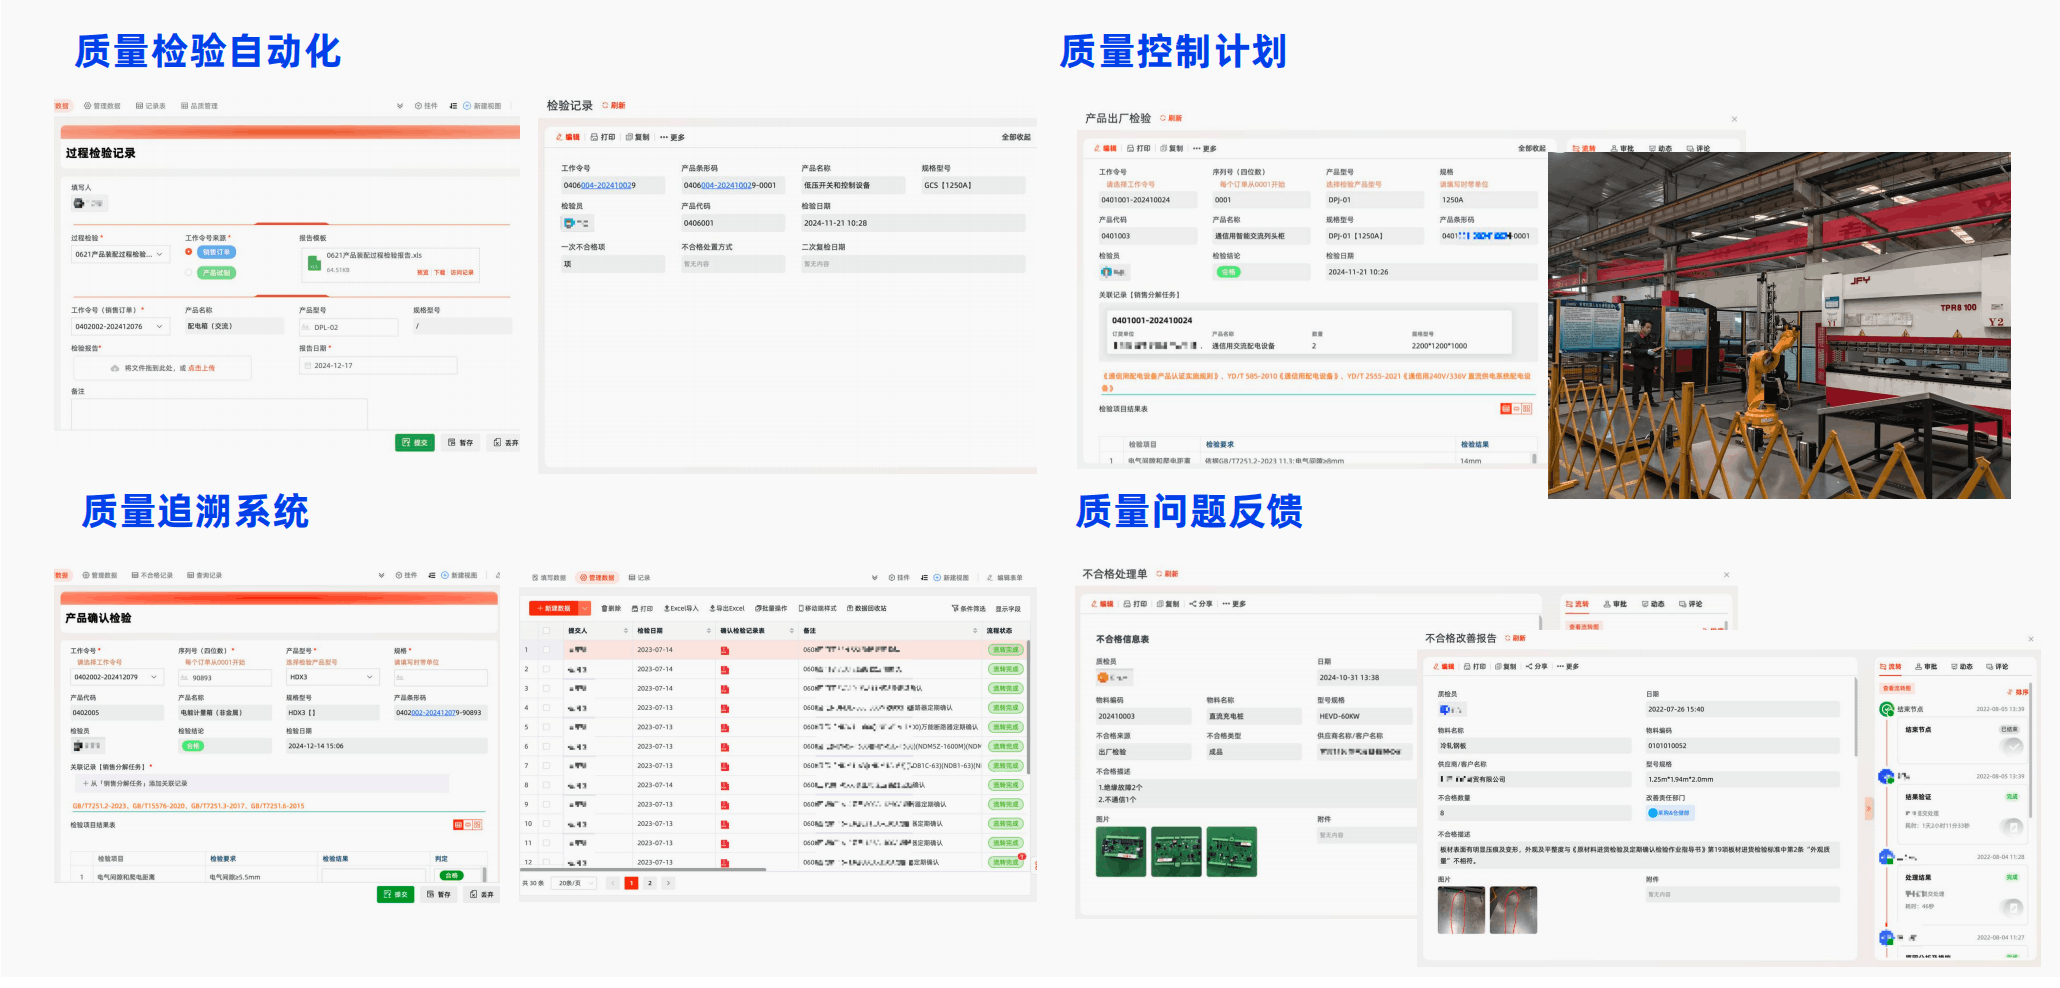Open the first steel plate photo thumbnail
Image resolution: width=2060 pixels, height=988 pixels.
click(x=1461, y=910)
